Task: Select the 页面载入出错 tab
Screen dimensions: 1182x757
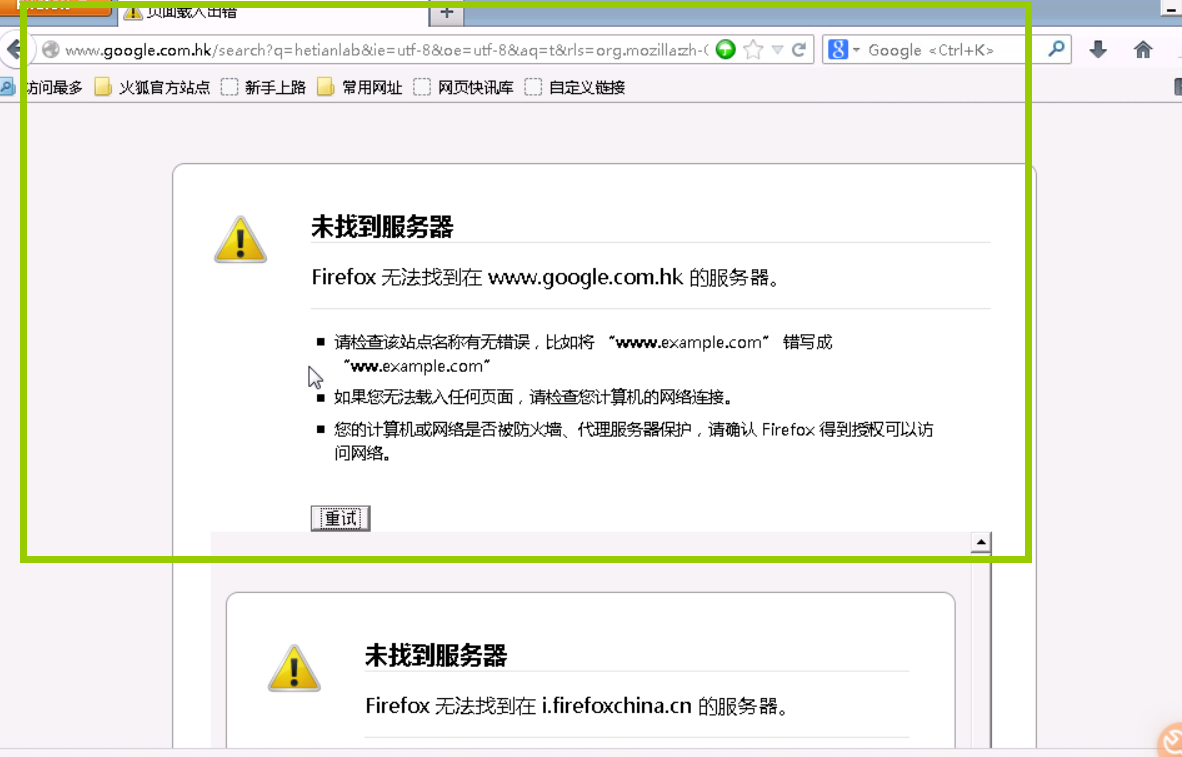Action: point(273,12)
